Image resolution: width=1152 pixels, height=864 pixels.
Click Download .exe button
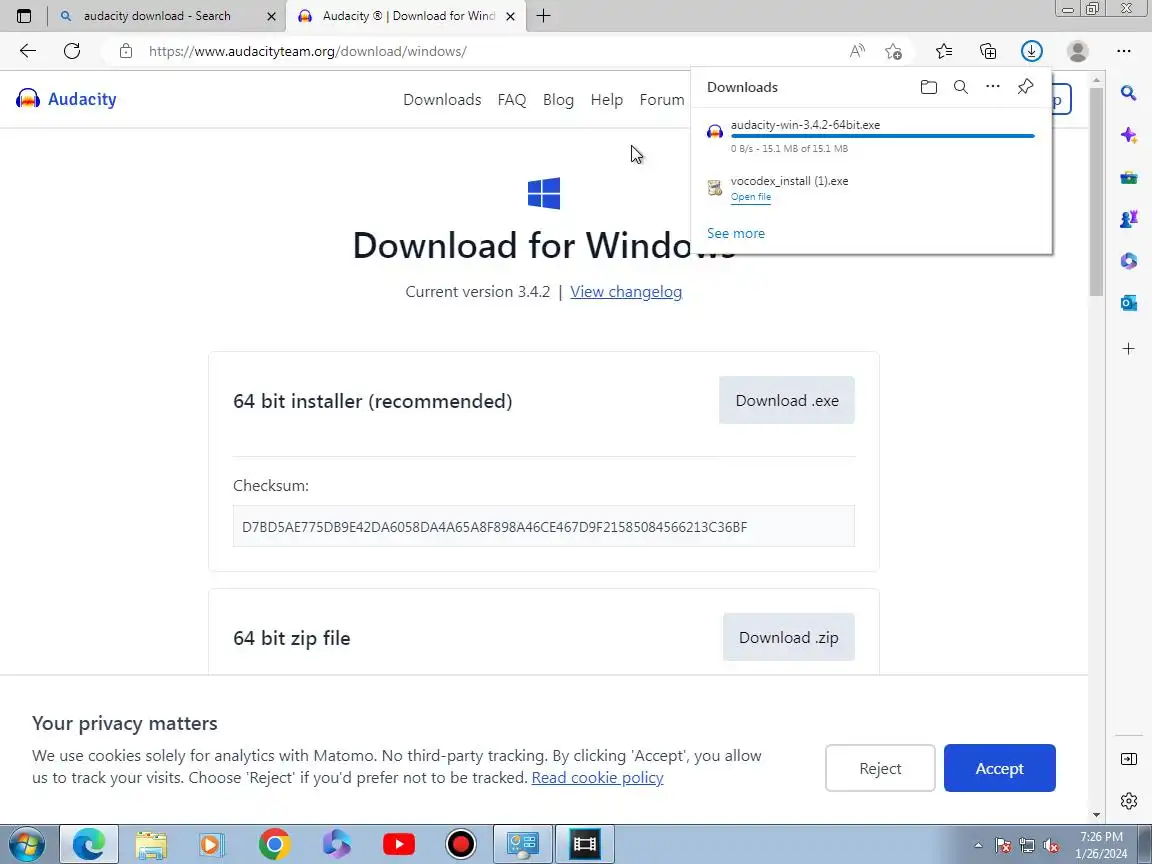coord(786,400)
